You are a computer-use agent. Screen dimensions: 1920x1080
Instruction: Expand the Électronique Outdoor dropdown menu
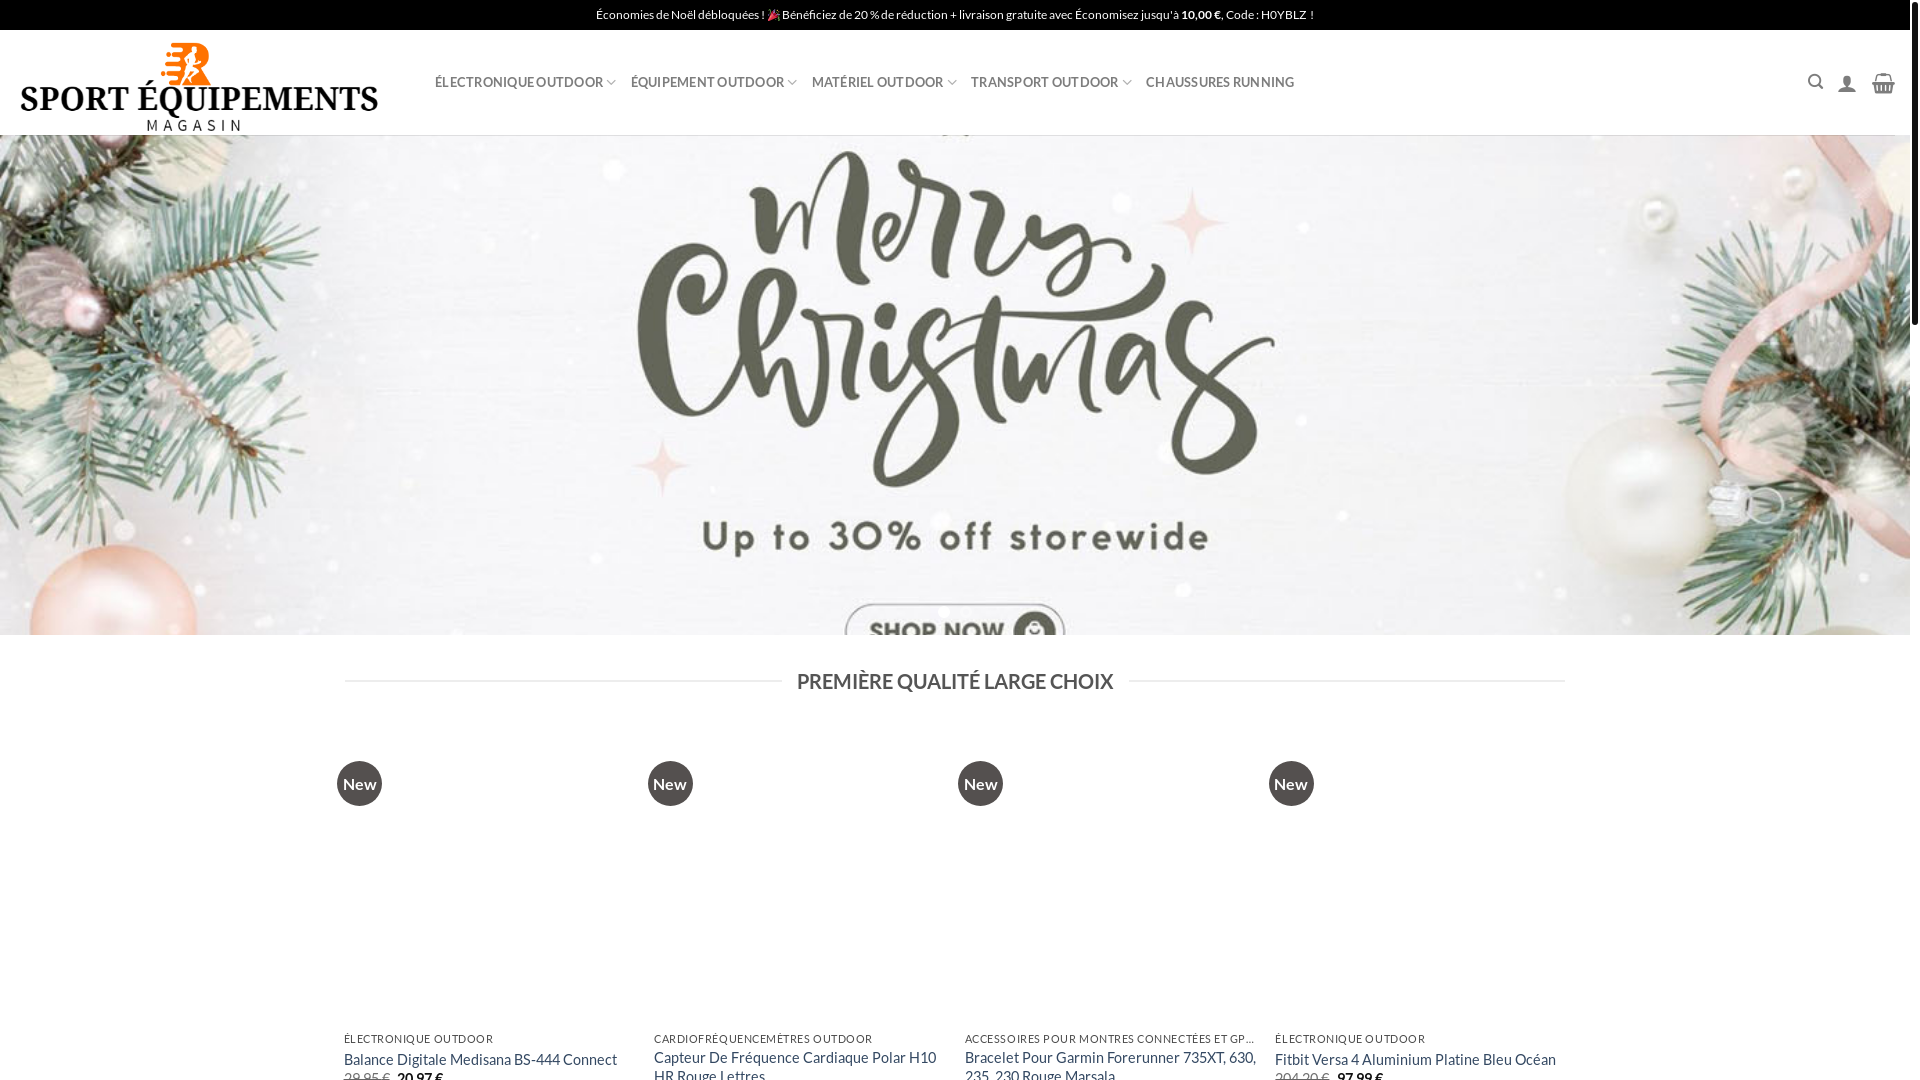point(525,82)
